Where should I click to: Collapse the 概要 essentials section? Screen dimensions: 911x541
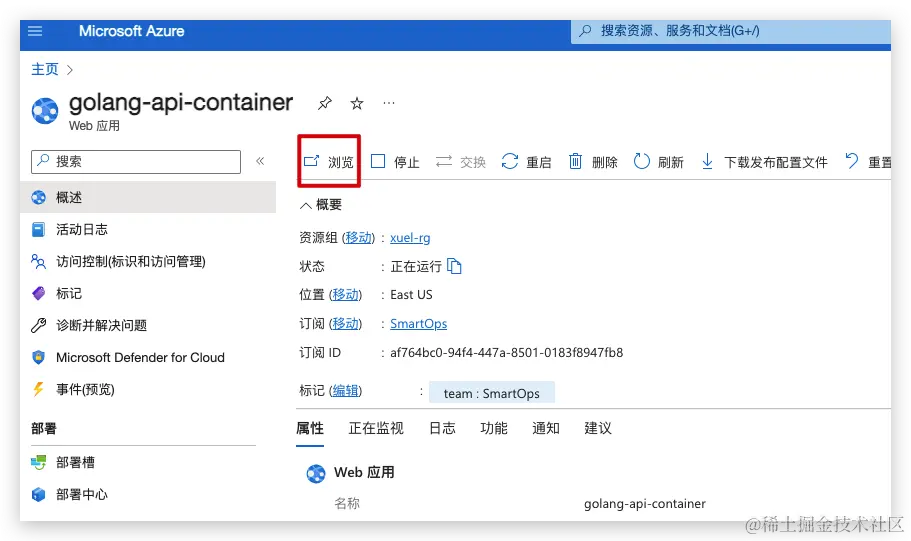click(x=321, y=205)
